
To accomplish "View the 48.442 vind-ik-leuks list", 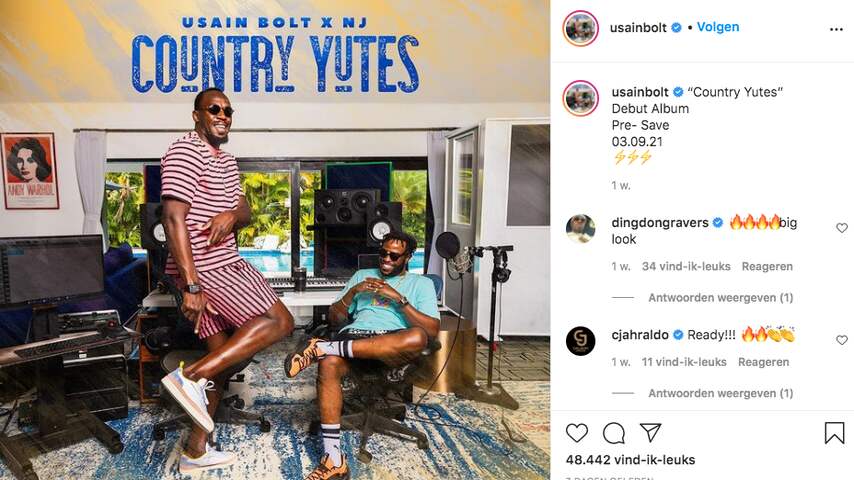I will (x=630, y=460).
